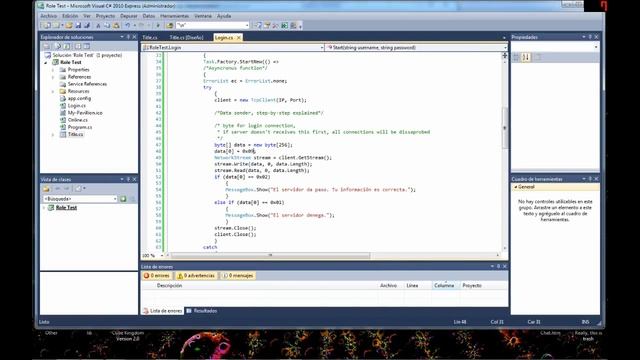Screen dimensions: 640x360
Task: Click the Cut toolbar icon
Action: point(98,25)
